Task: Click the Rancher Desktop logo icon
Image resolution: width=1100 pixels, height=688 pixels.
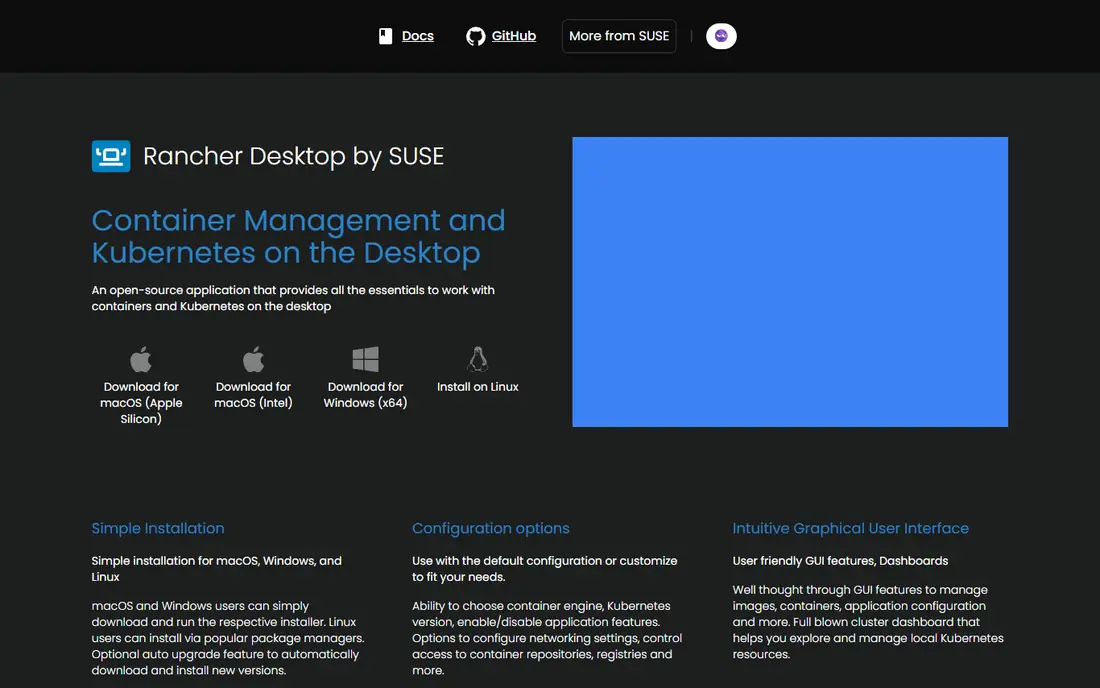Action: click(x=111, y=156)
